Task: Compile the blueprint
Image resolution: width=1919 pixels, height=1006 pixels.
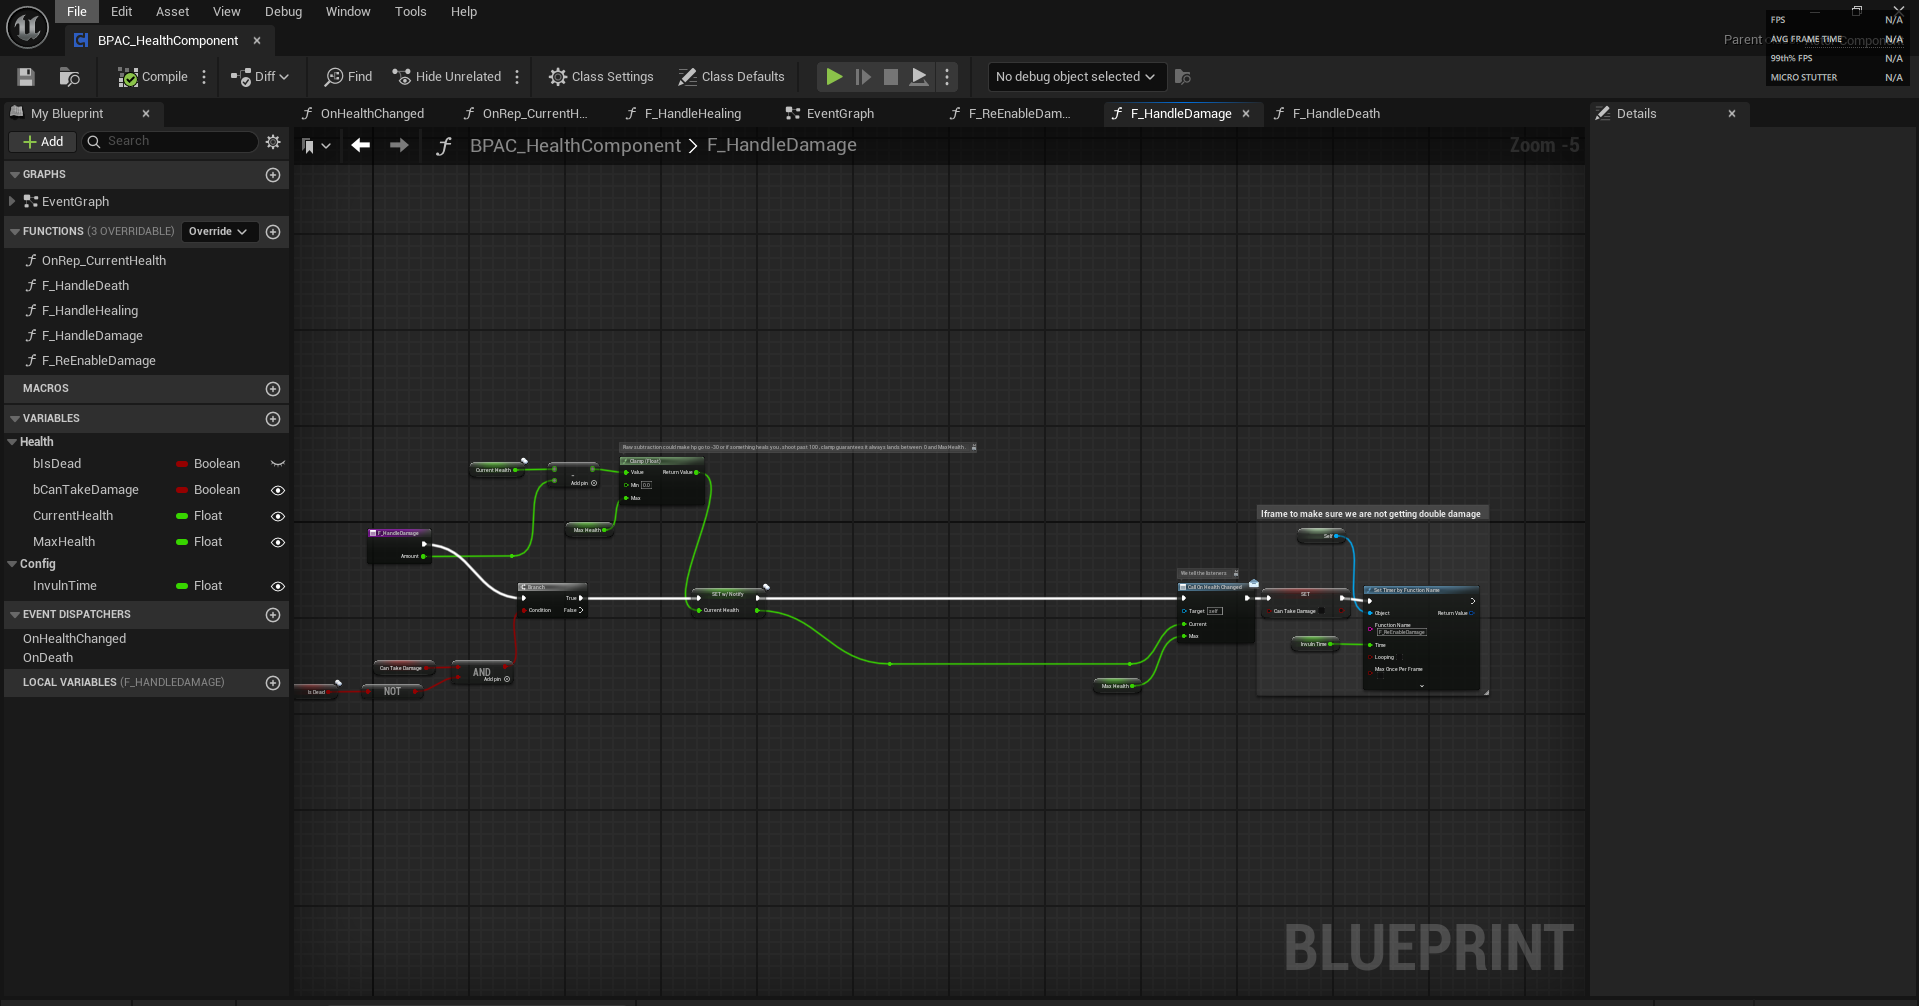Action: click(x=153, y=77)
